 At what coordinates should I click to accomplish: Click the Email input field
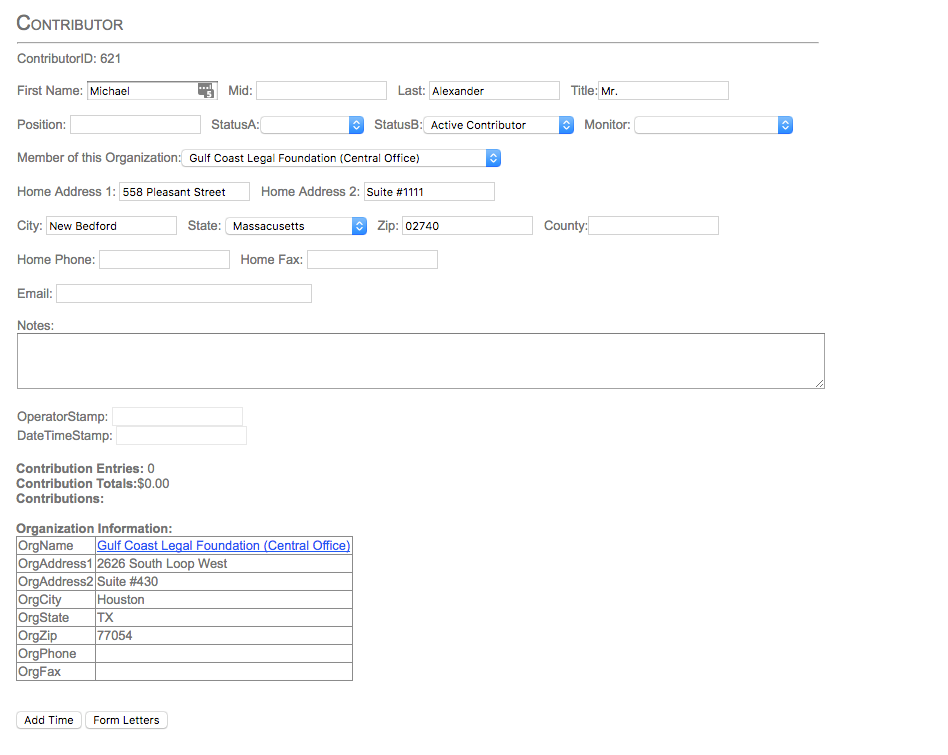click(184, 294)
